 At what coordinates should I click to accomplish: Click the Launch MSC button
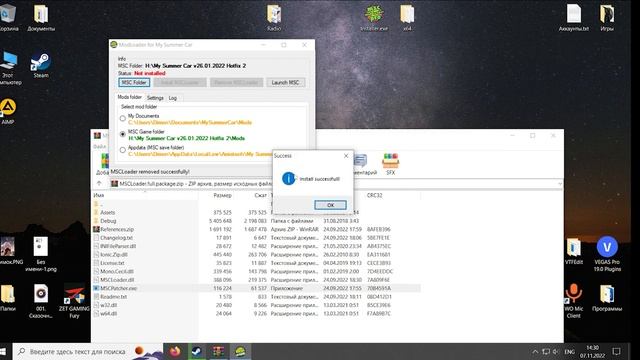[285, 82]
